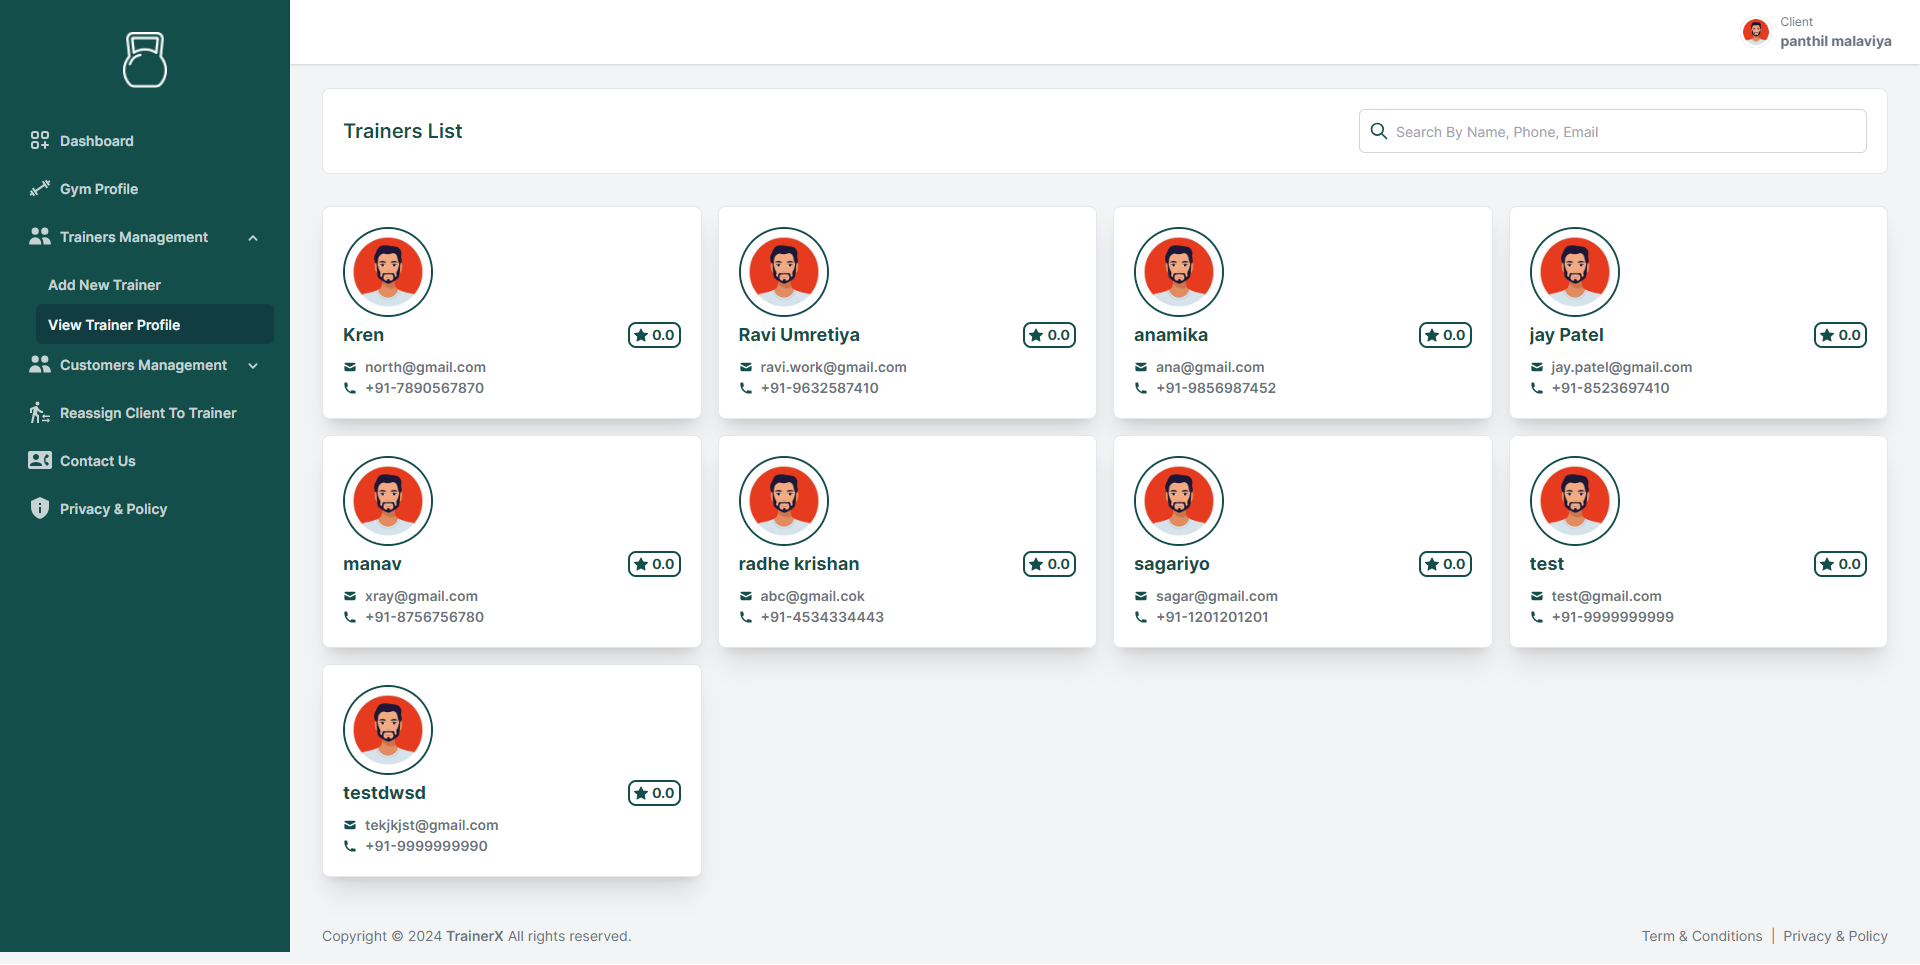Click the phone icon on manav's card
Viewport: 1920px width, 965px height.
click(x=350, y=617)
